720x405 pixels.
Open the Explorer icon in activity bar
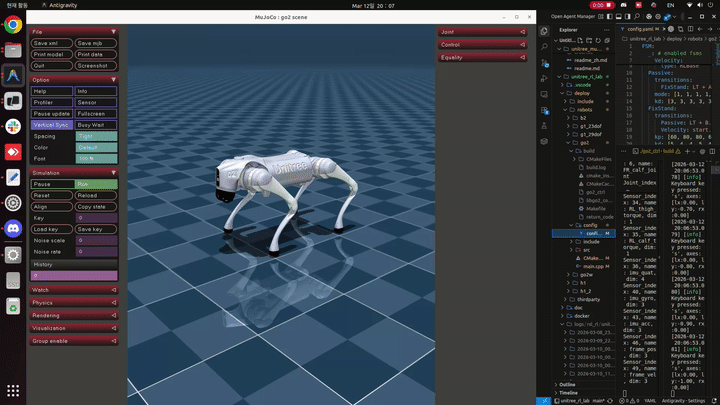(x=544, y=30)
